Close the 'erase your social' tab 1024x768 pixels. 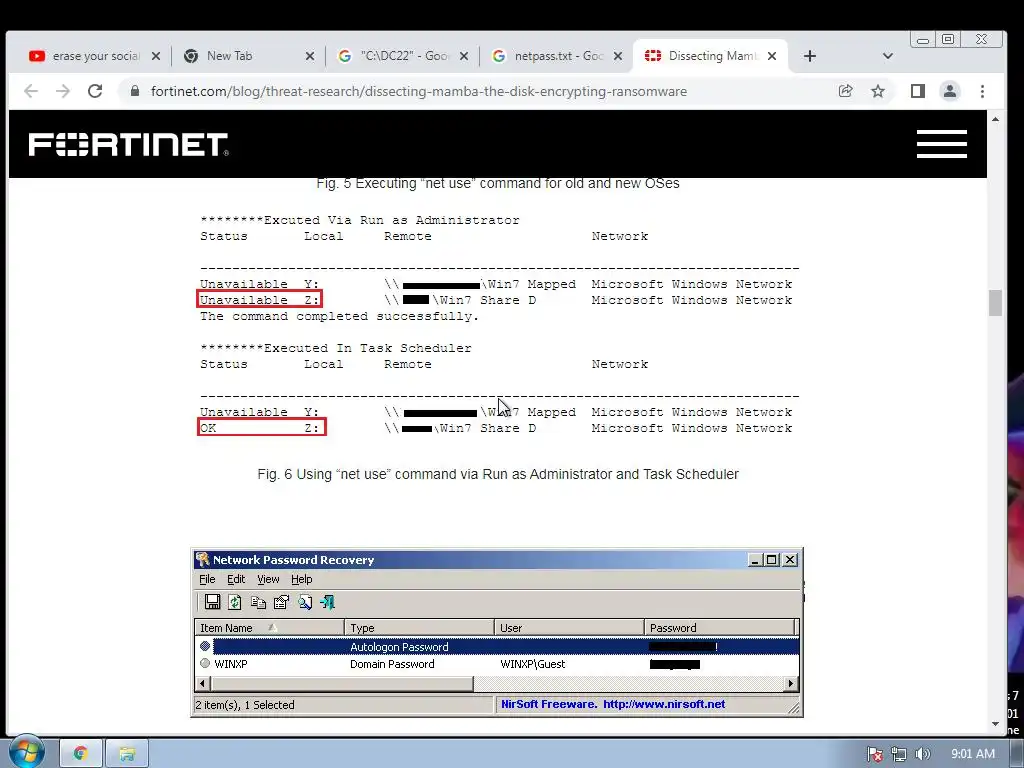point(155,56)
